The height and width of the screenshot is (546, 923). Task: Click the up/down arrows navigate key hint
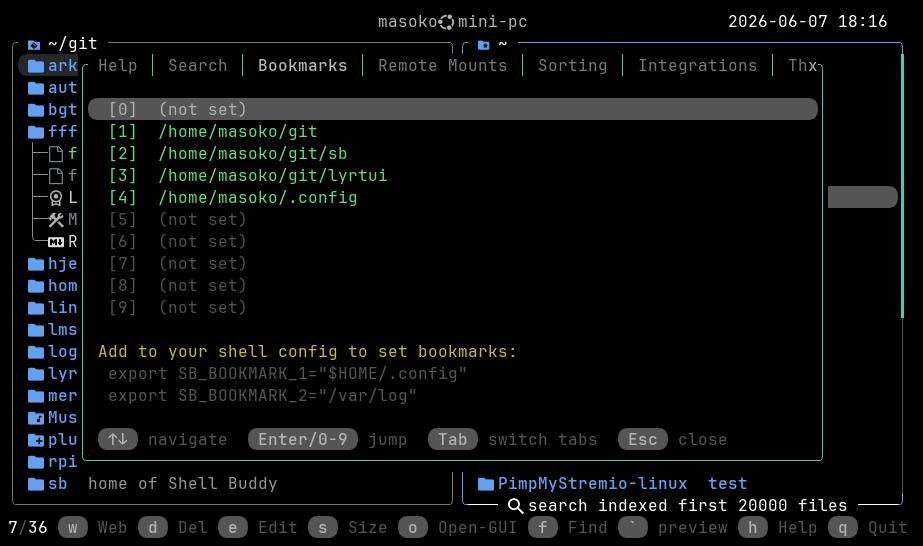tap(118, 440)
